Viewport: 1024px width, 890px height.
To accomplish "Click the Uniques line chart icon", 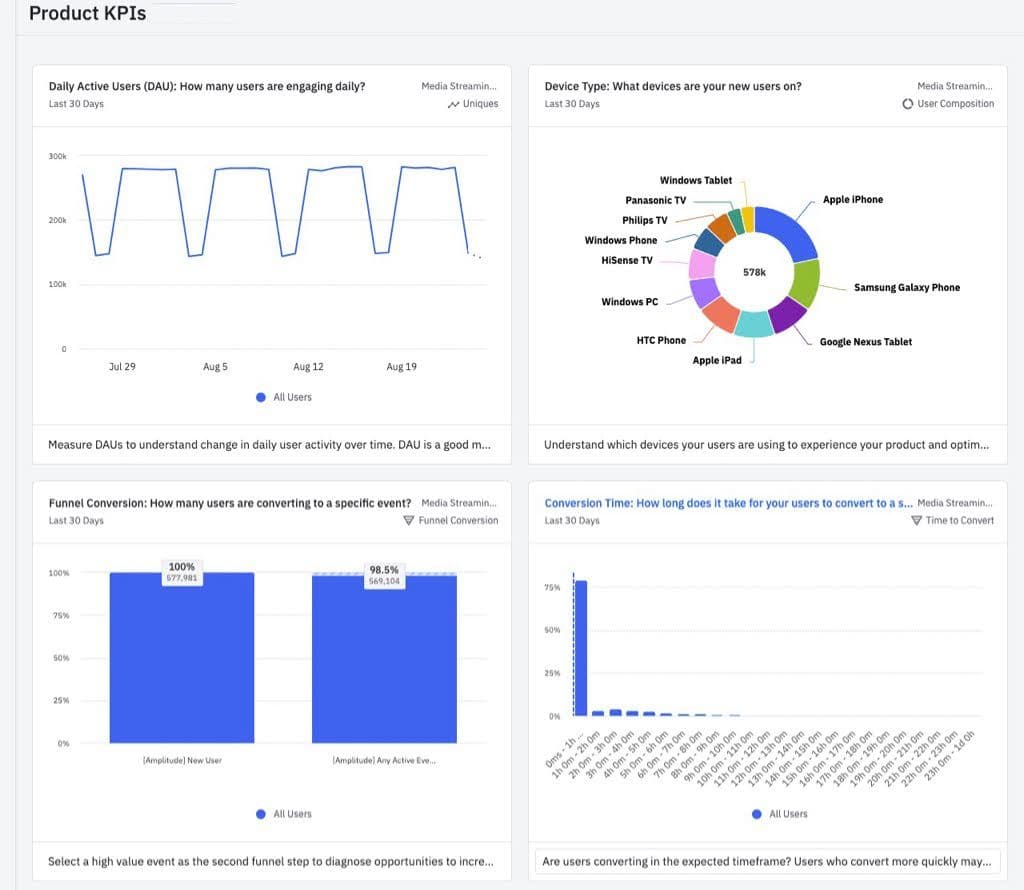I will [x=454, y=104].
